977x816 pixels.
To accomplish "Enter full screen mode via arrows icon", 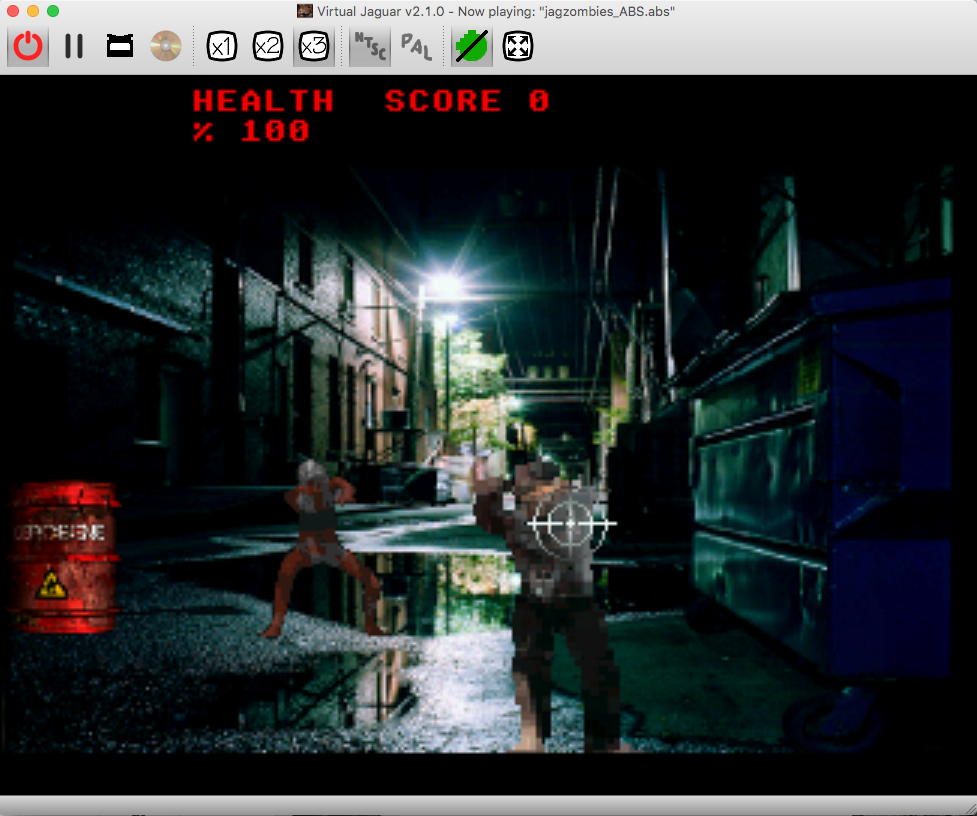I will pyautogui.click(x=517, y=47).
